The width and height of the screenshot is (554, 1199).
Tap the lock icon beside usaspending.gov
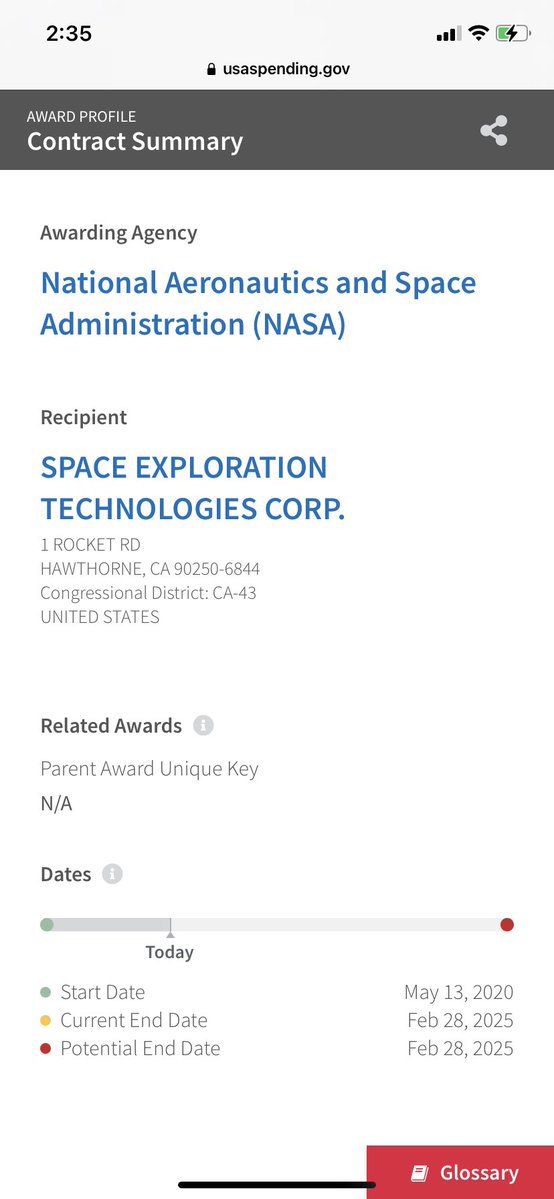[212, 70]
